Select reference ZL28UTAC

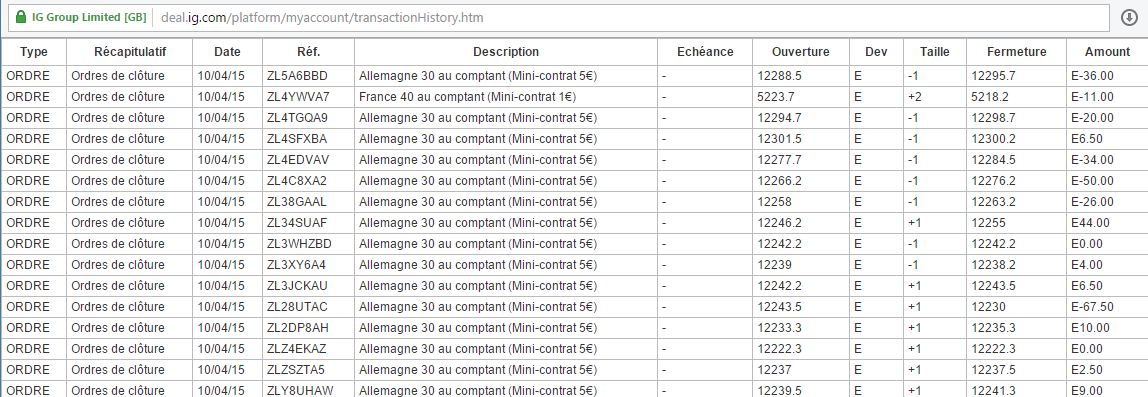pyautogui.click(x=298, y=307)
